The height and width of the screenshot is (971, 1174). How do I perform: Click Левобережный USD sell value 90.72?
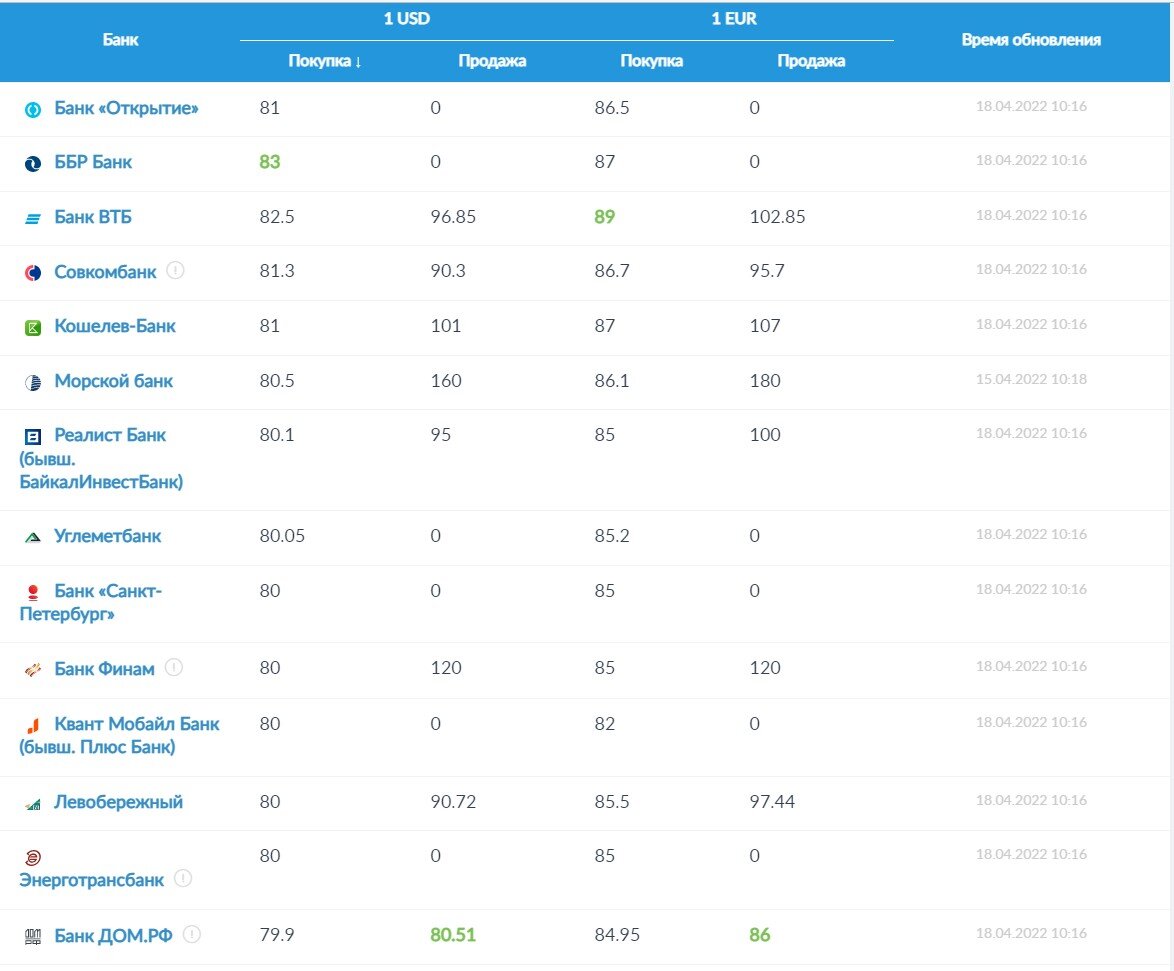point(453,801)
